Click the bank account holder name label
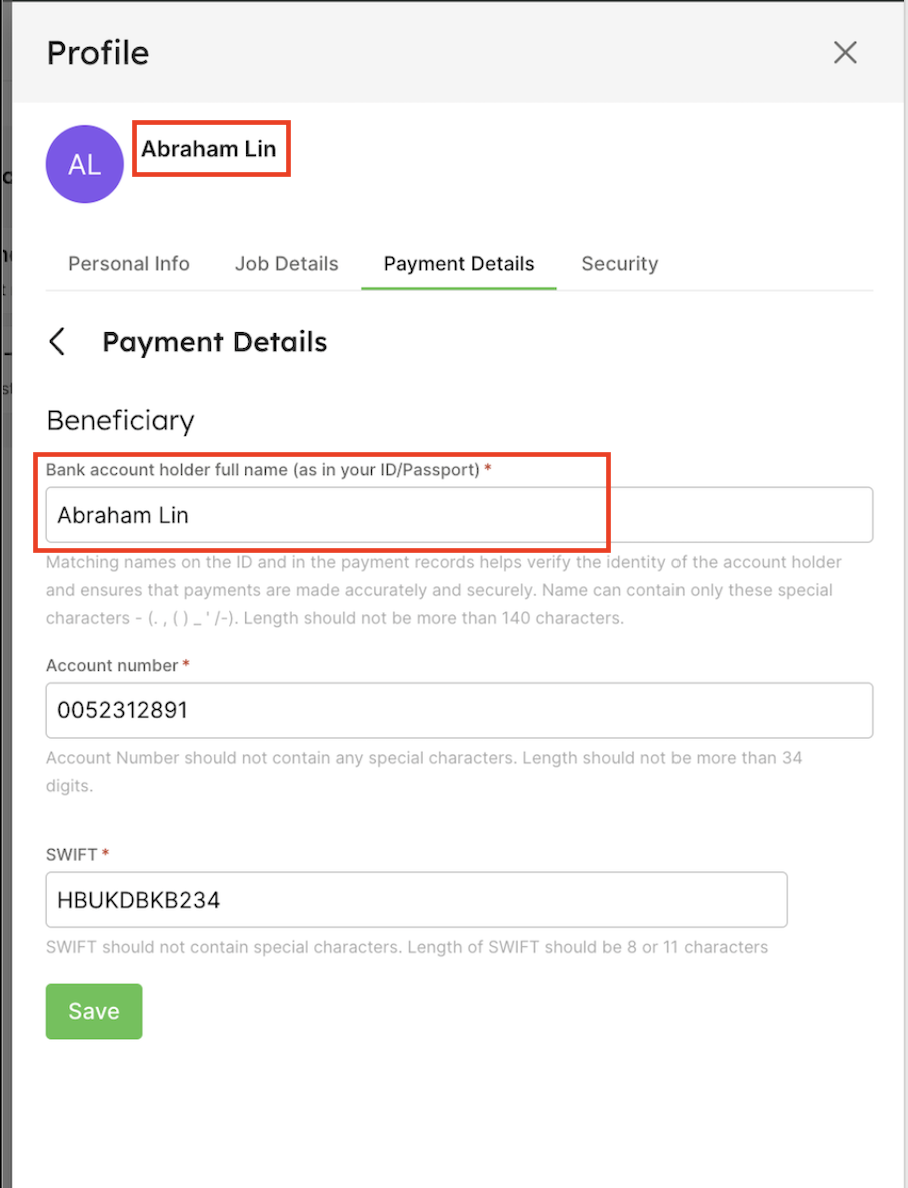 pos(263,470)
